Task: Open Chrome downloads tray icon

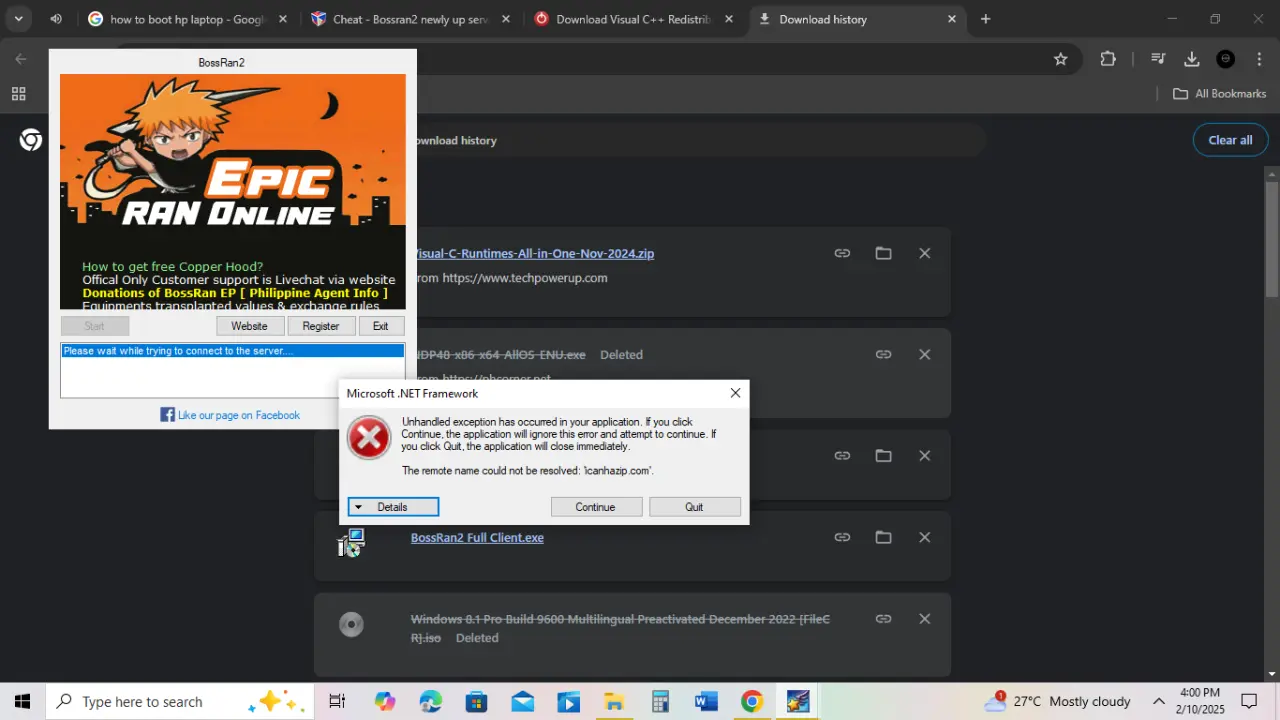Action: click(x=1192, y=59)
